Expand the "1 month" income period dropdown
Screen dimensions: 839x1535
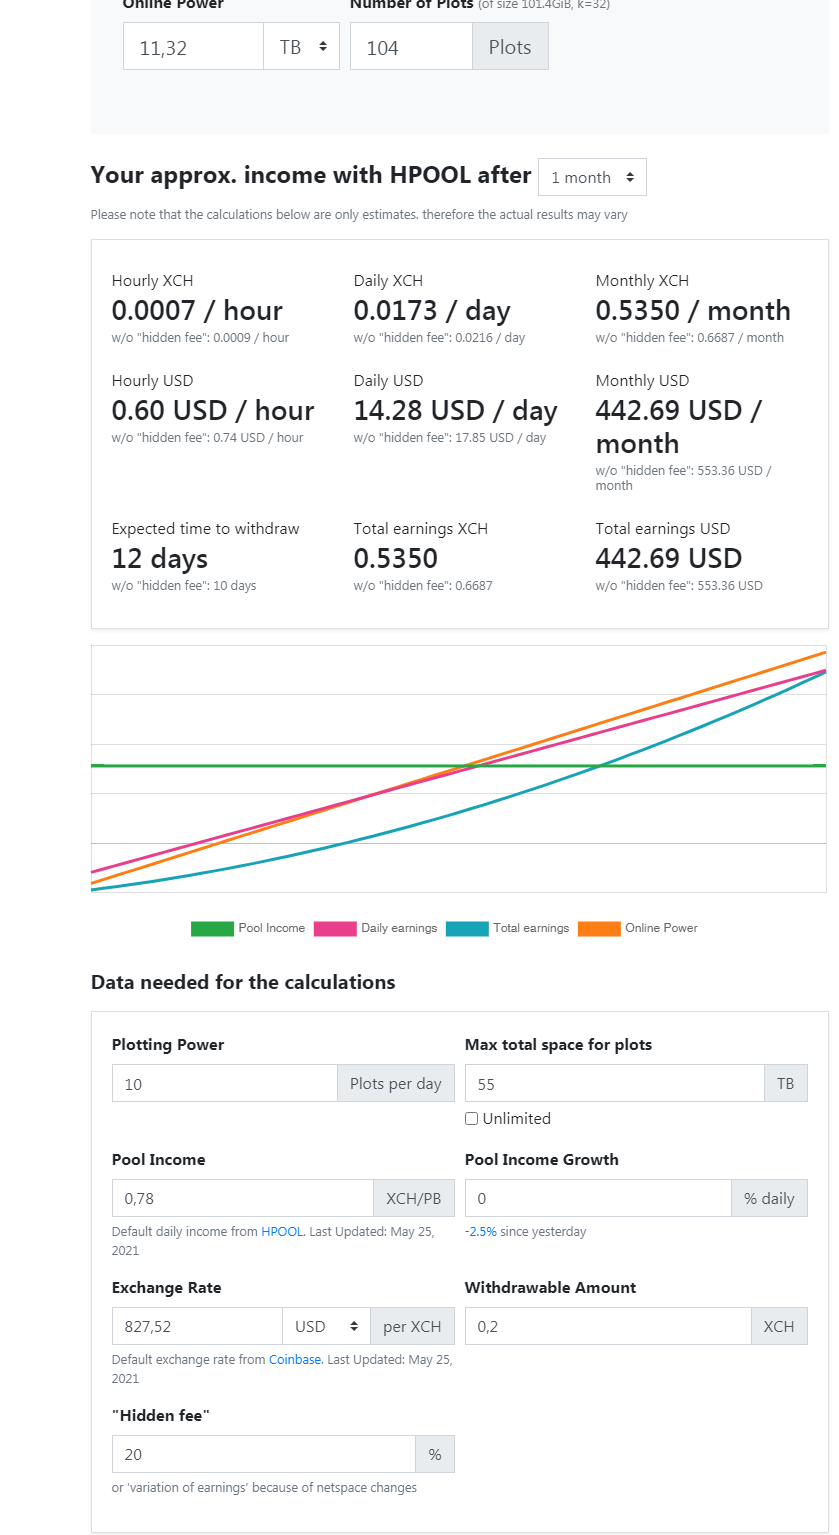(x=592, y=176)
